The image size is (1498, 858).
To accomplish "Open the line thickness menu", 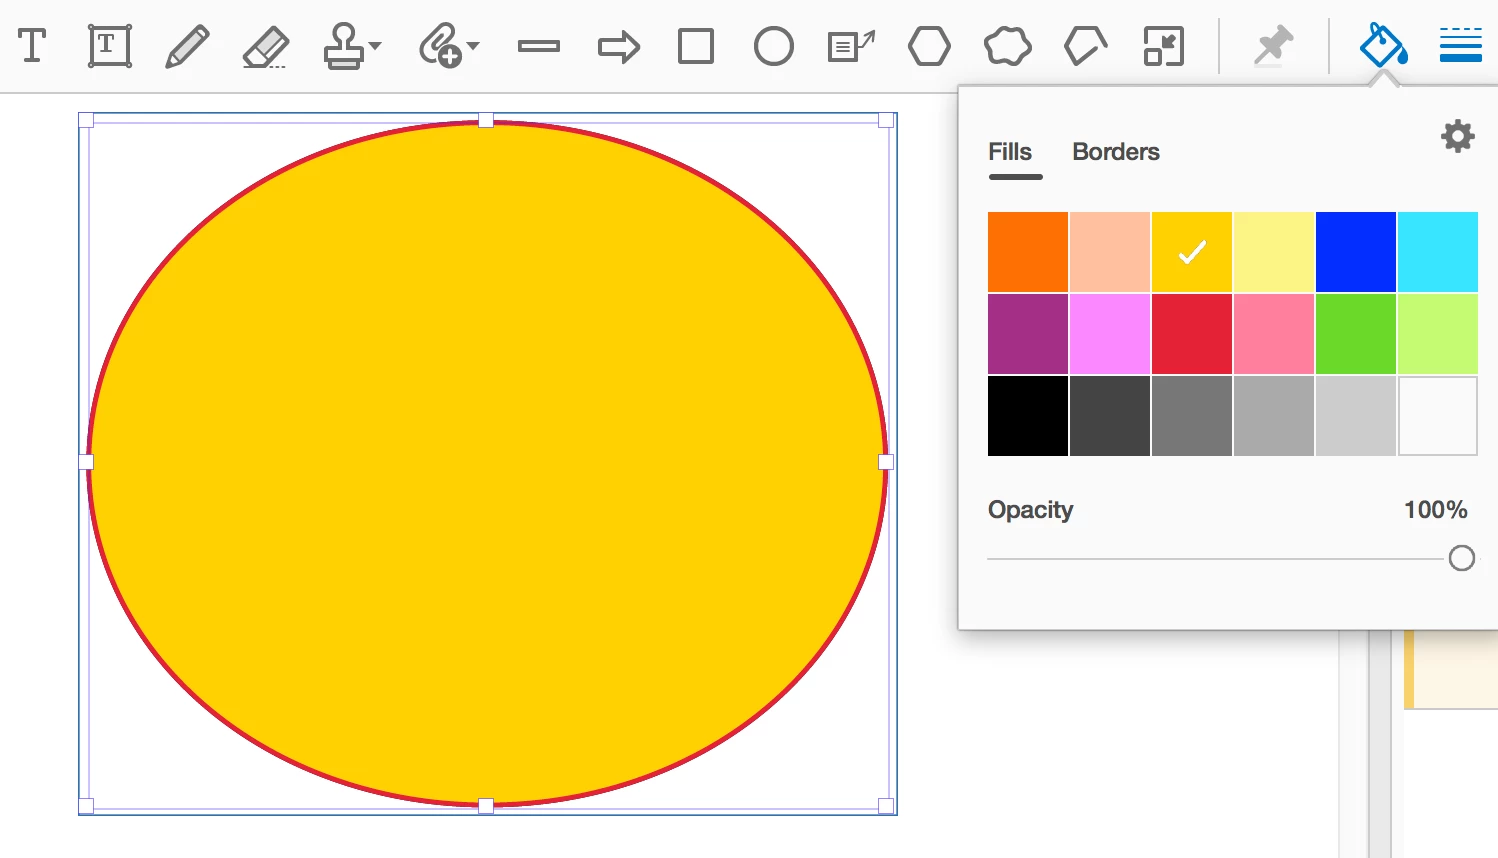I will tap(1460, 46).
